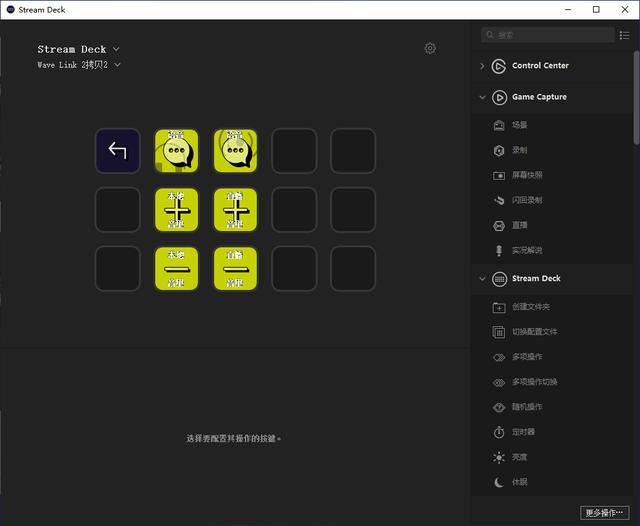Image resolution: width=640 pixels, height=526 pixels.
Task: Select the chat bubble key above 直播 plus
Action: [236, 151]
